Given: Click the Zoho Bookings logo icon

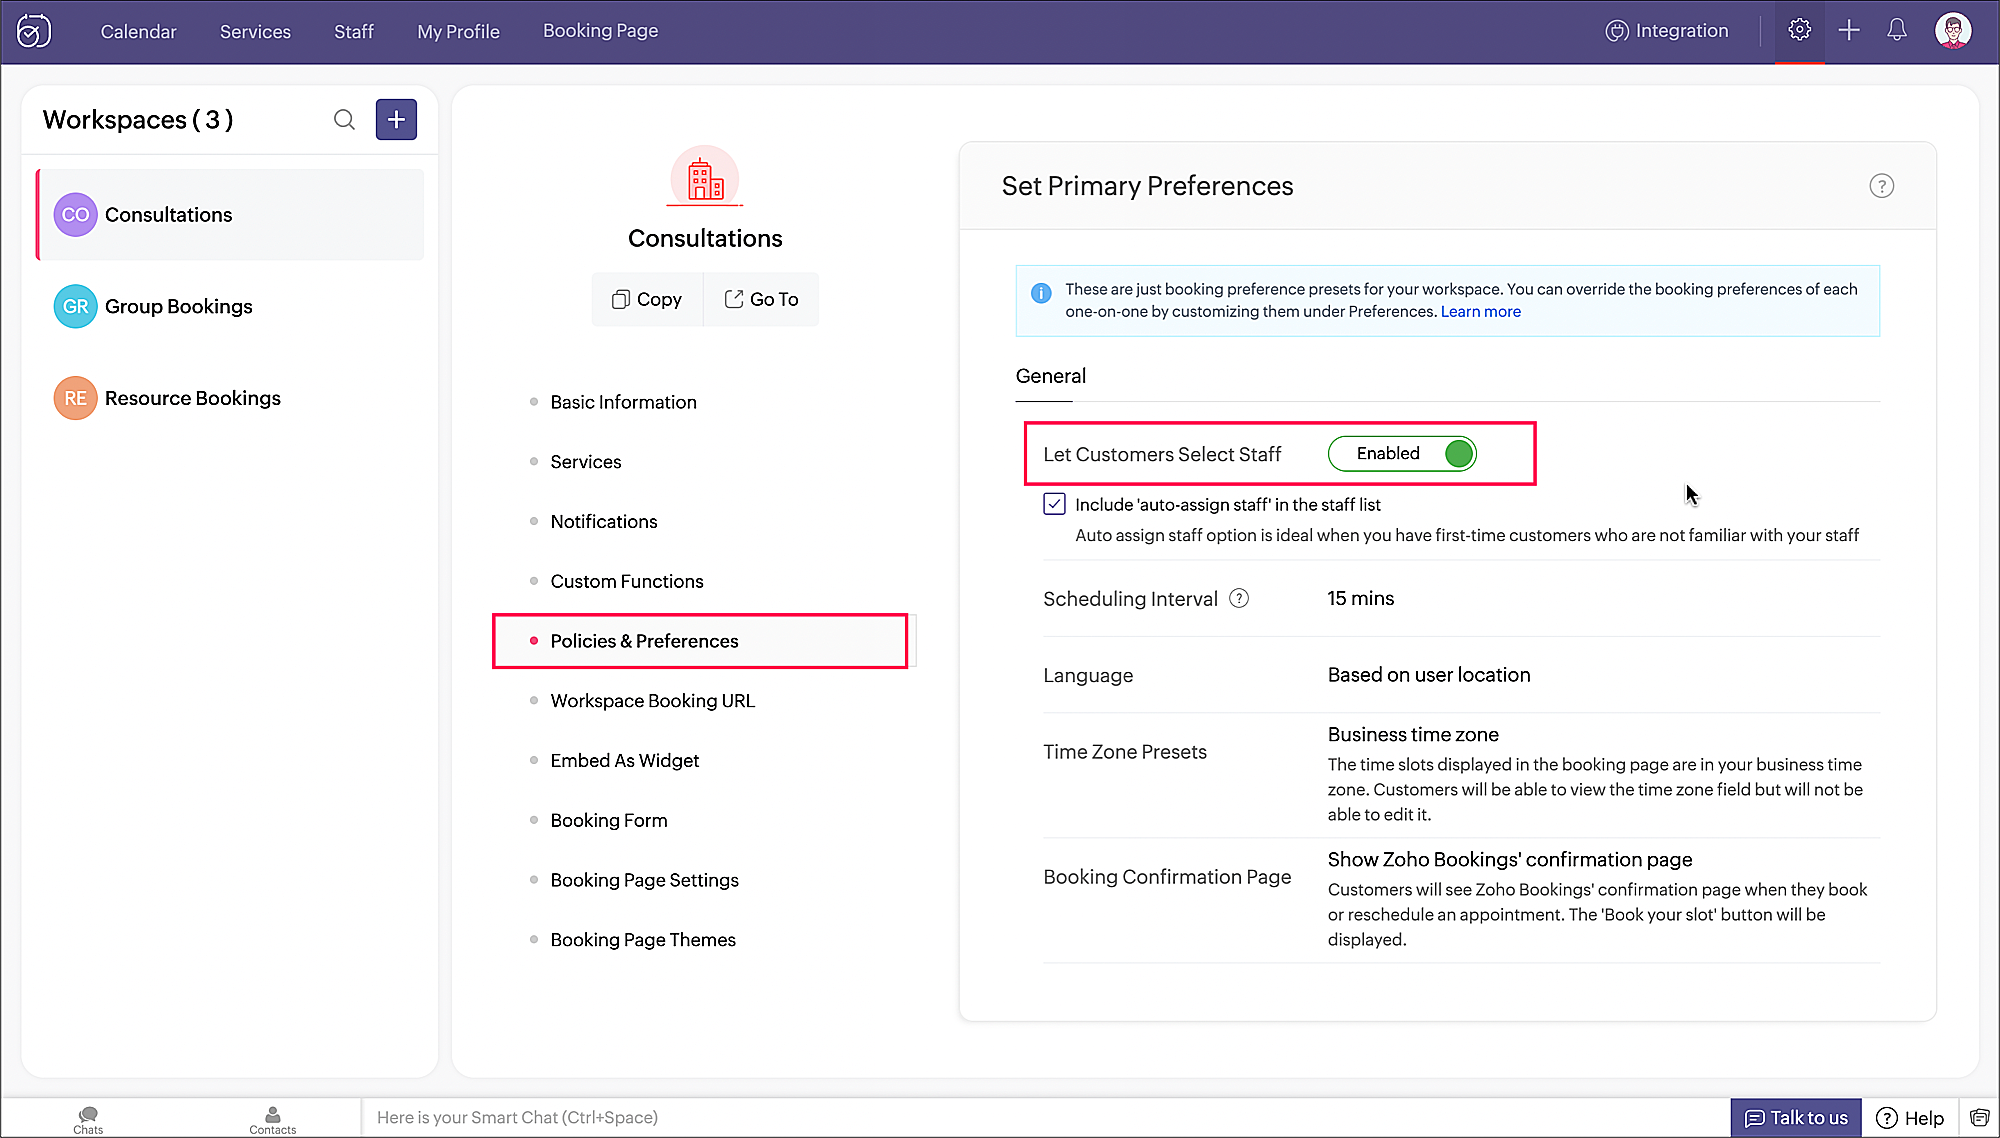Looking at the screenshot, I should pos(34,31).
